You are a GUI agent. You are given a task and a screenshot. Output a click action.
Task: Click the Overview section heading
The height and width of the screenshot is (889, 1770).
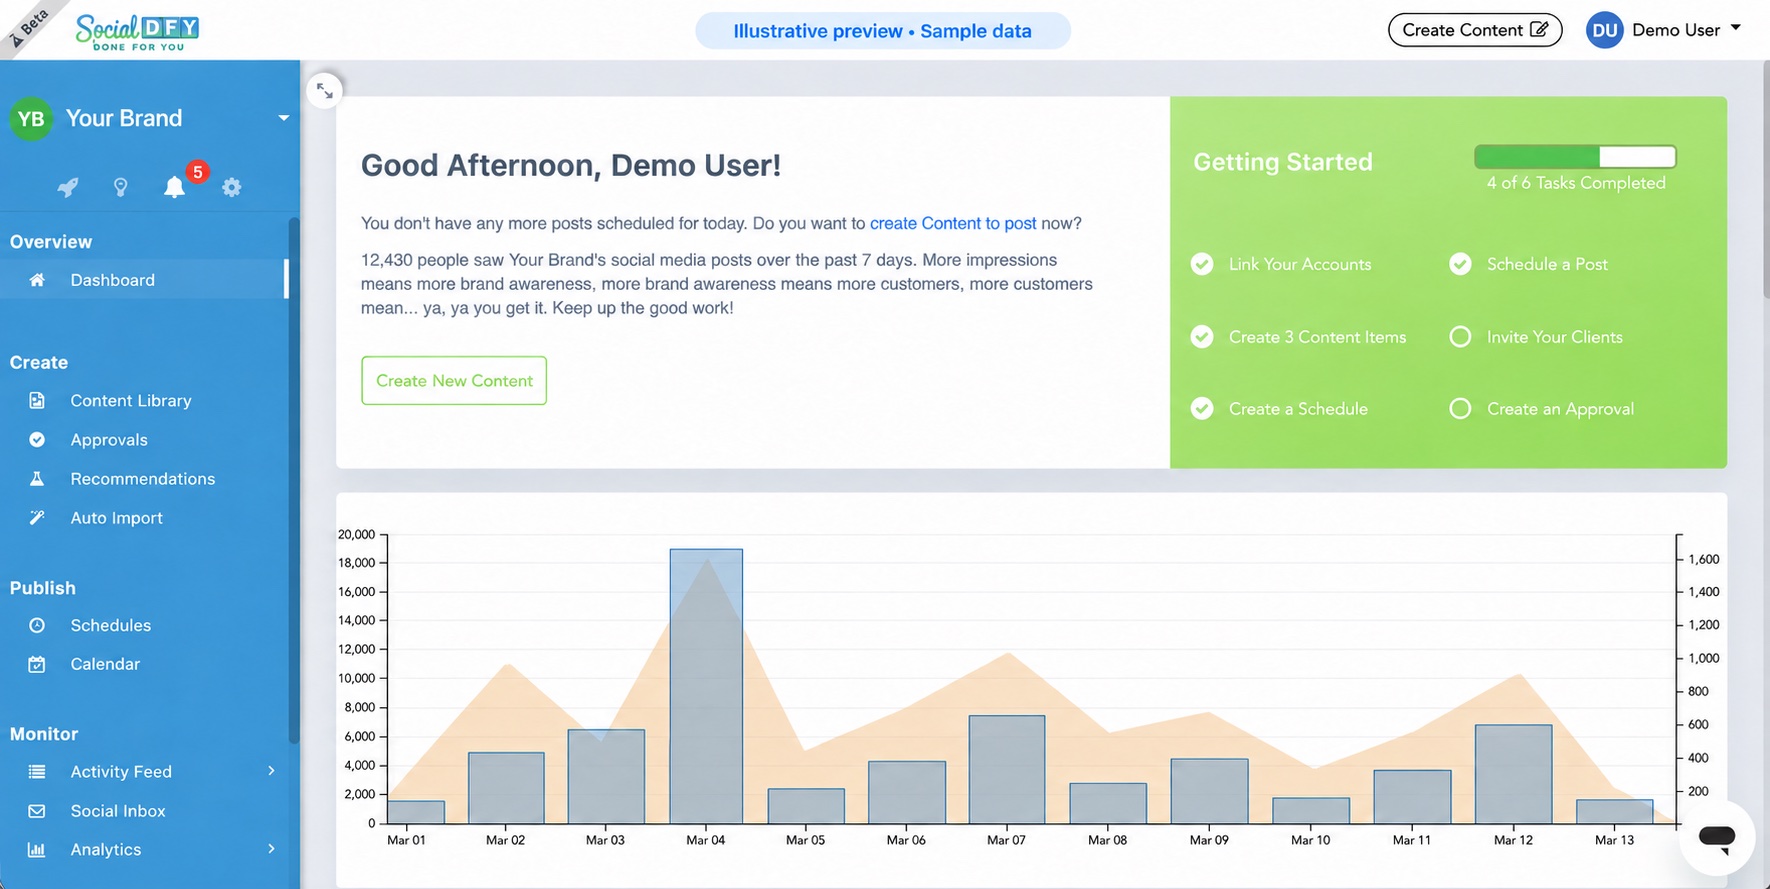(51, 242)
